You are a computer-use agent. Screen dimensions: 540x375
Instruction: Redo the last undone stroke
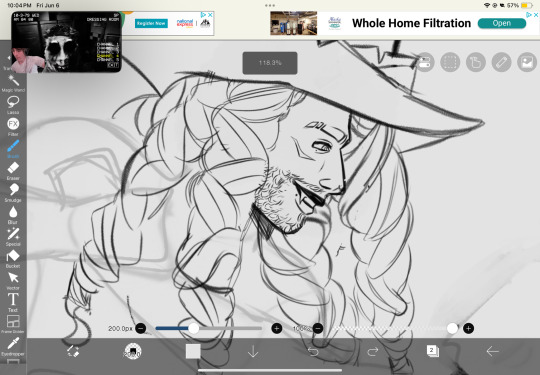tap(373, 352)
